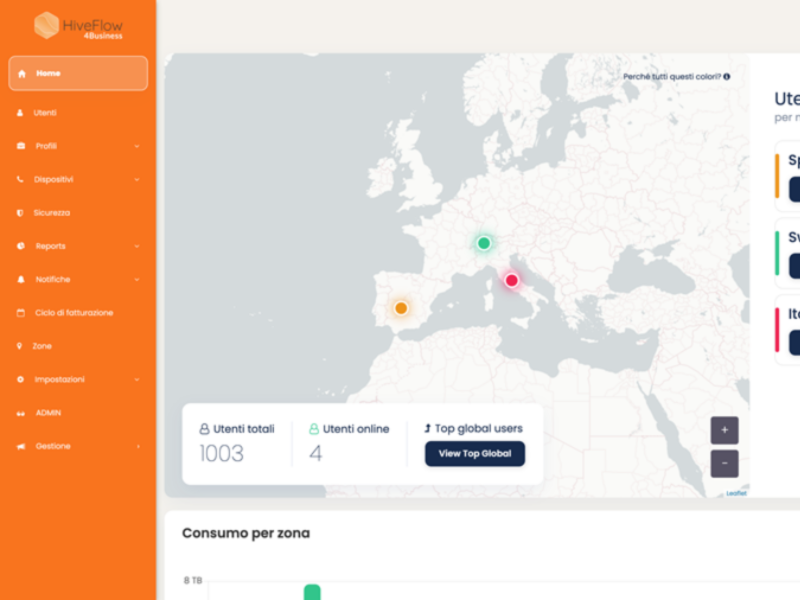The image size is (800, 600).
Task: Select the green marker over Switzerland
Action: [x=484, y=243]
